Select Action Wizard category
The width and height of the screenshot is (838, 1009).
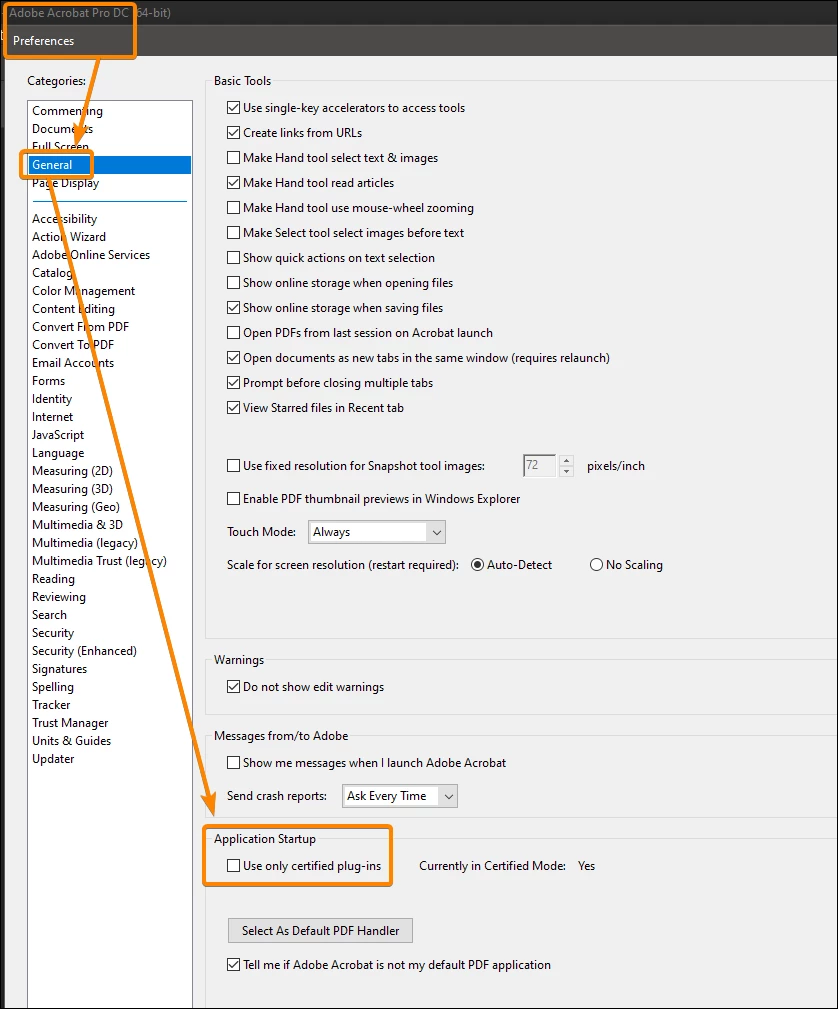tap(109, 237)
